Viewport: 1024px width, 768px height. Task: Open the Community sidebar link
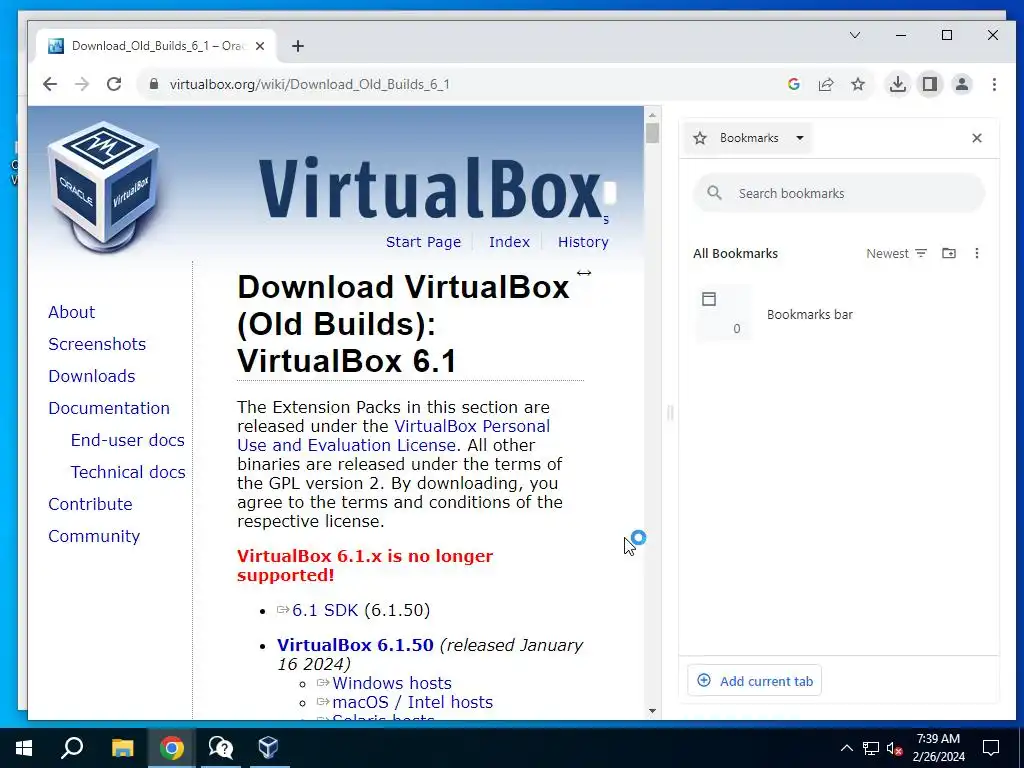[x=94, y=536]
